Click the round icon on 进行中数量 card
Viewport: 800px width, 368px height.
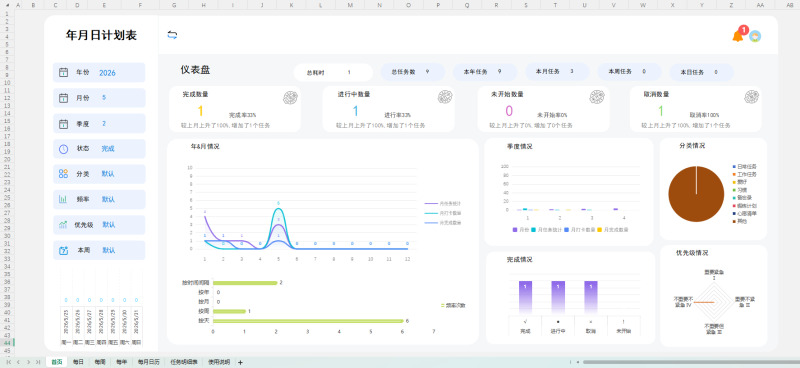[x=445, y=97]
